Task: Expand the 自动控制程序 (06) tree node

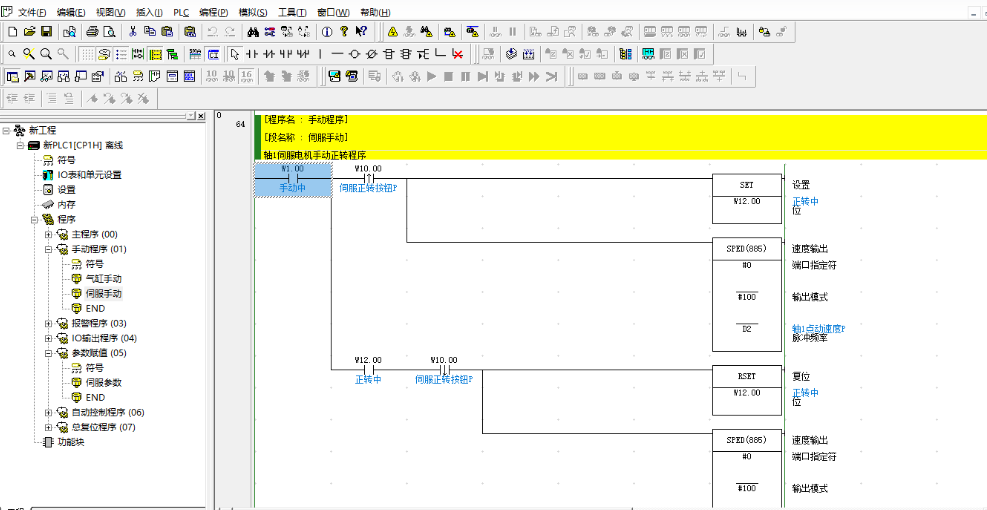Action: tap(49, 412)
